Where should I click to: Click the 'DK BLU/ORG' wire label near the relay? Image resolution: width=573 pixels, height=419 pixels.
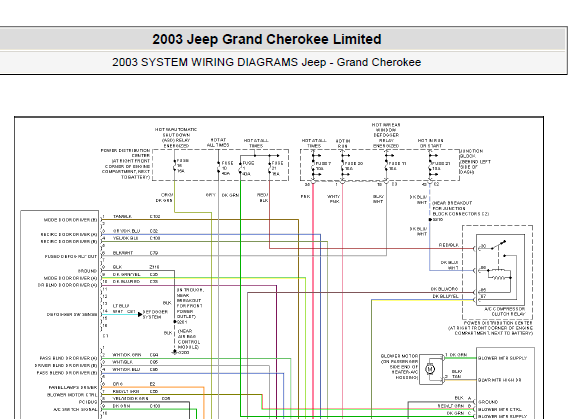(x=444, y=289)
